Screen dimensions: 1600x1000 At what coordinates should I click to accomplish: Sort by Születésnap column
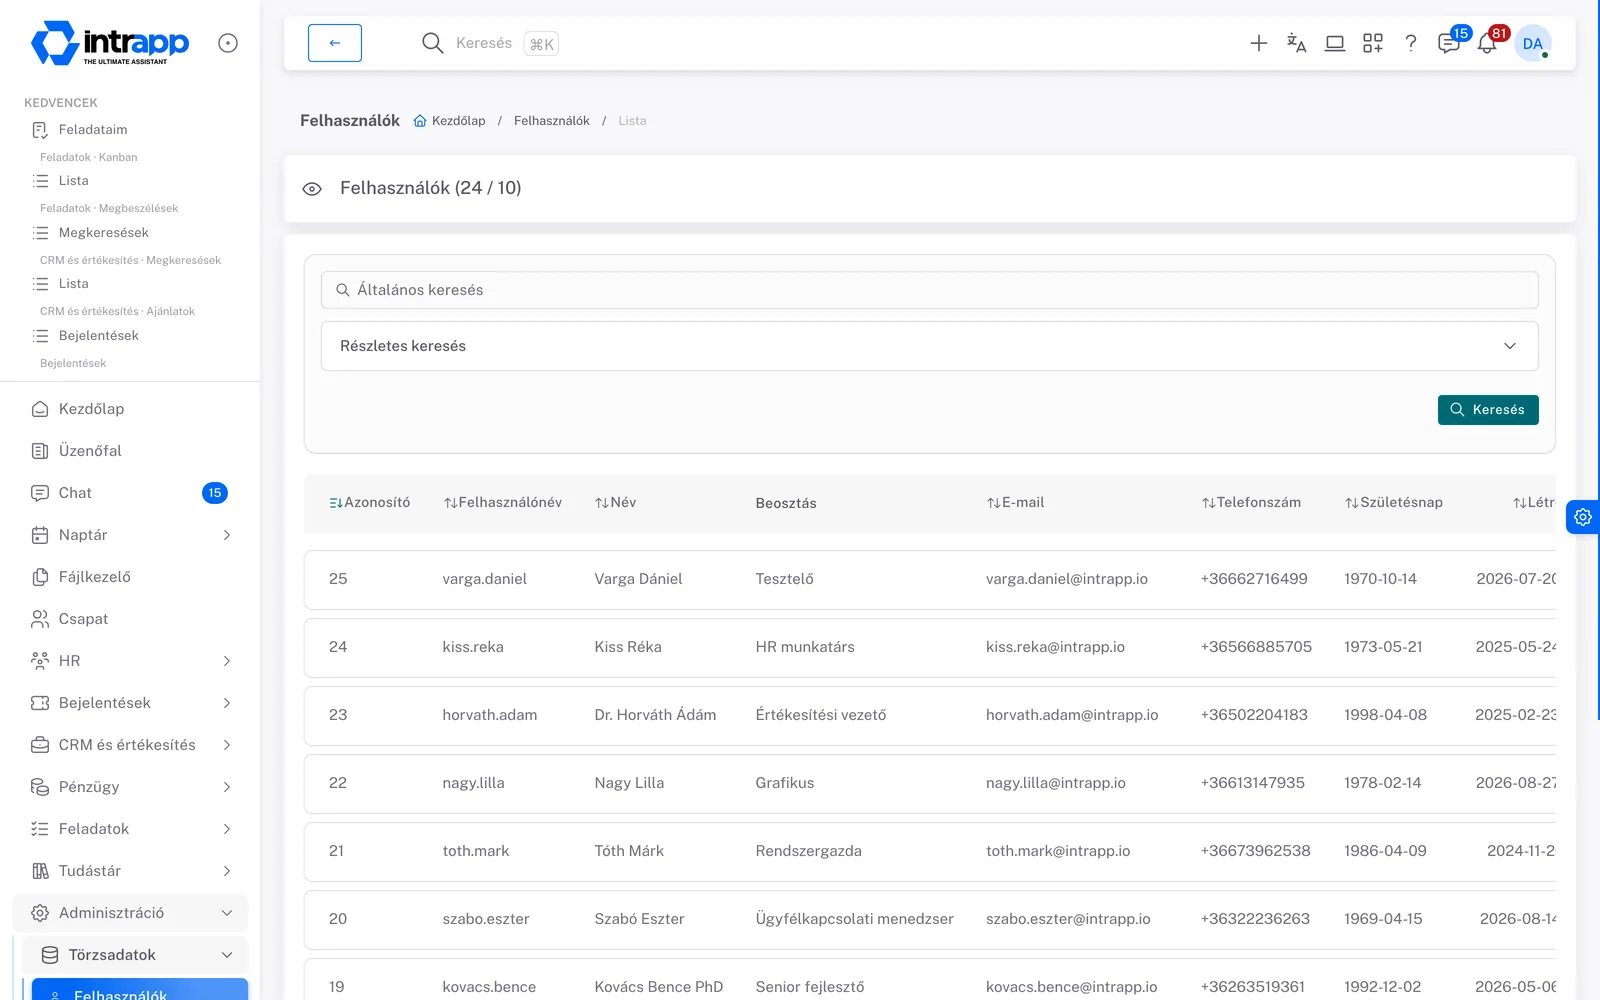click(1394, 503)
